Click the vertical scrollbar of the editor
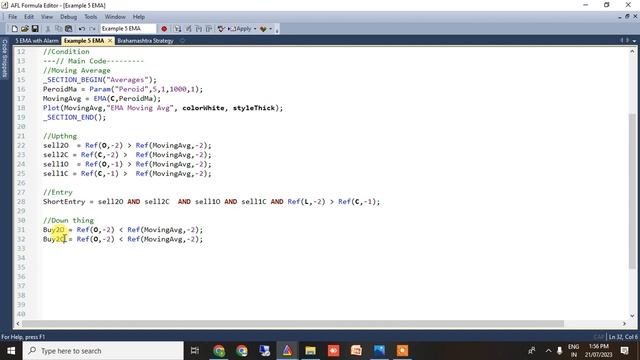This screenshot has height=360, width=640. [x=632, y=191]
